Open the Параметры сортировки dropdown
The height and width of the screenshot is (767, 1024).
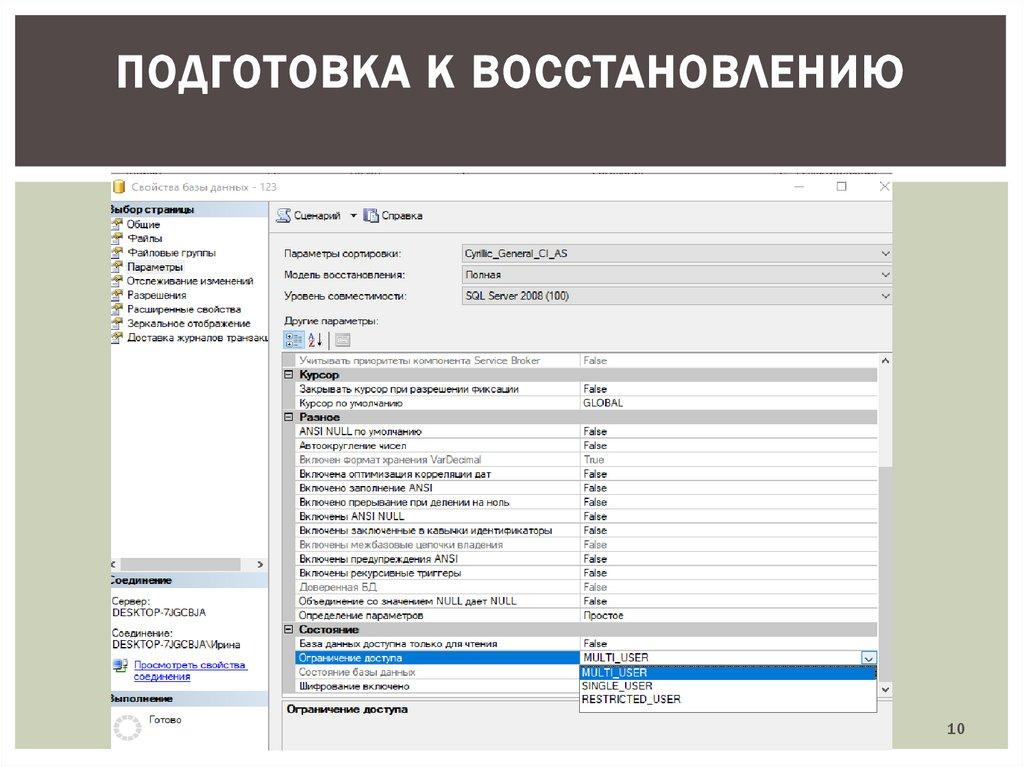(884, 254)
